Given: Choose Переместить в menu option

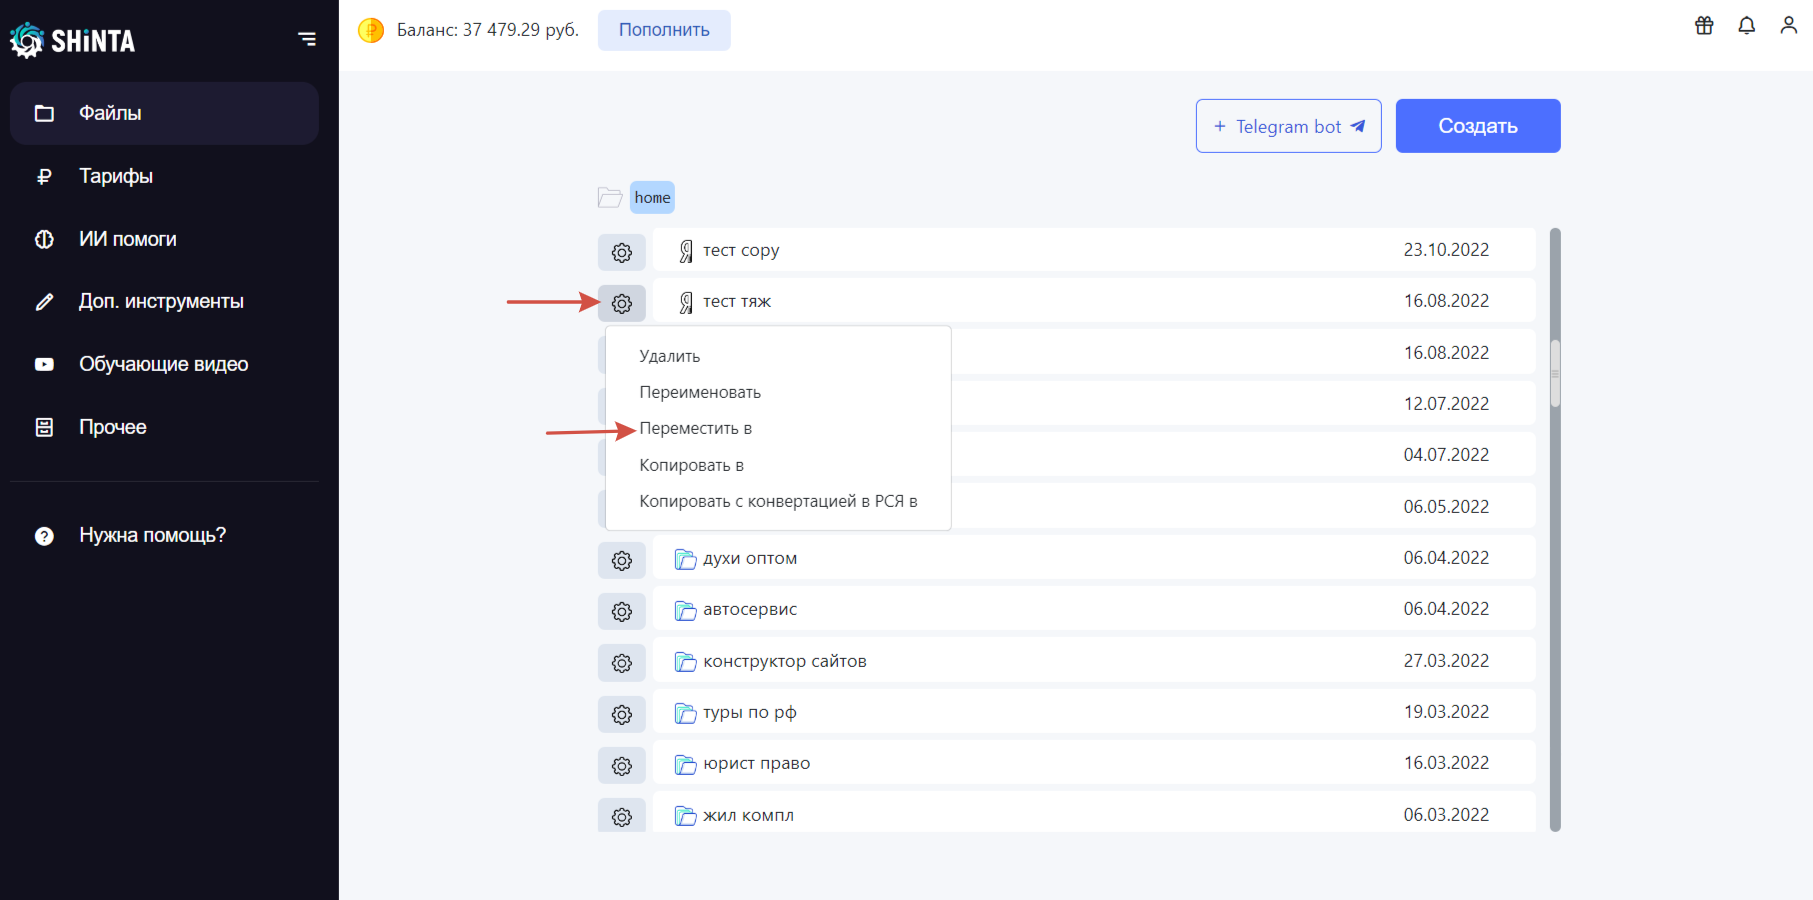Looking at the screenshot, I should [696, 428].
